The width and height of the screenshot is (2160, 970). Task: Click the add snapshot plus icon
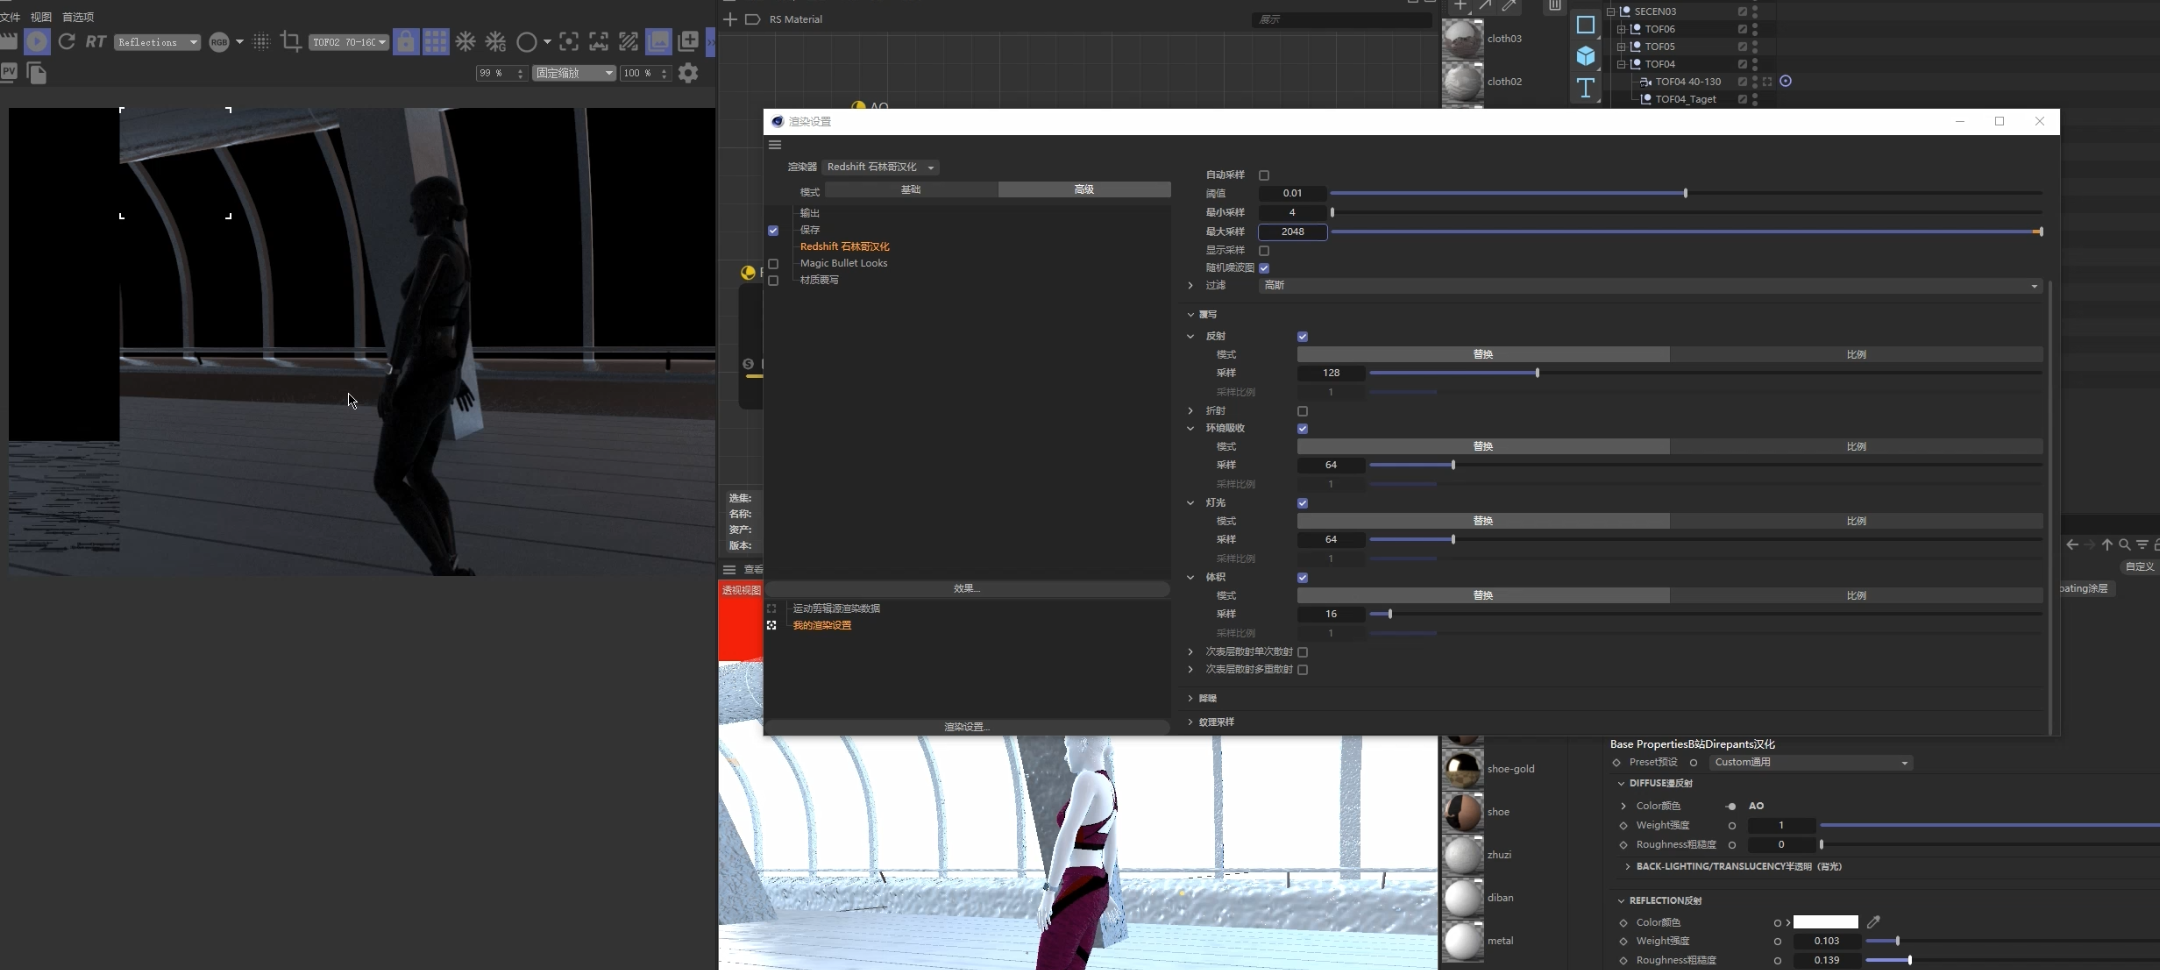(689, 41)
